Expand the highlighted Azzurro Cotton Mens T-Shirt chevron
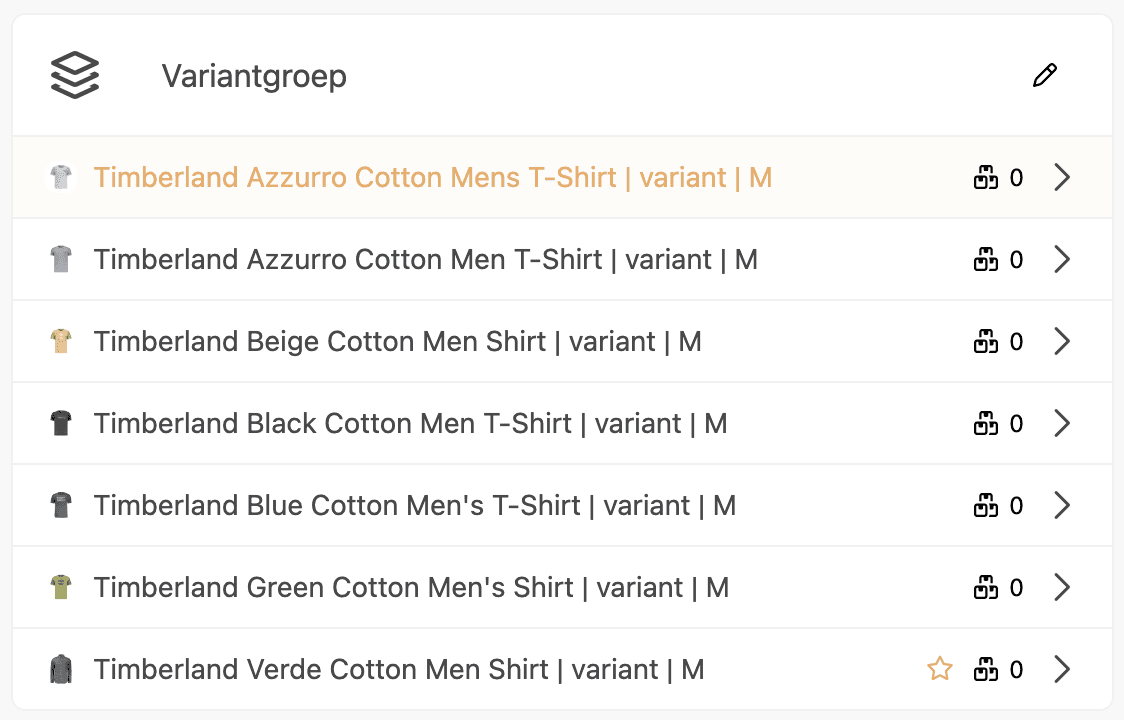The height and width of the screenshot is (720, 1124). pos(1062,178)
